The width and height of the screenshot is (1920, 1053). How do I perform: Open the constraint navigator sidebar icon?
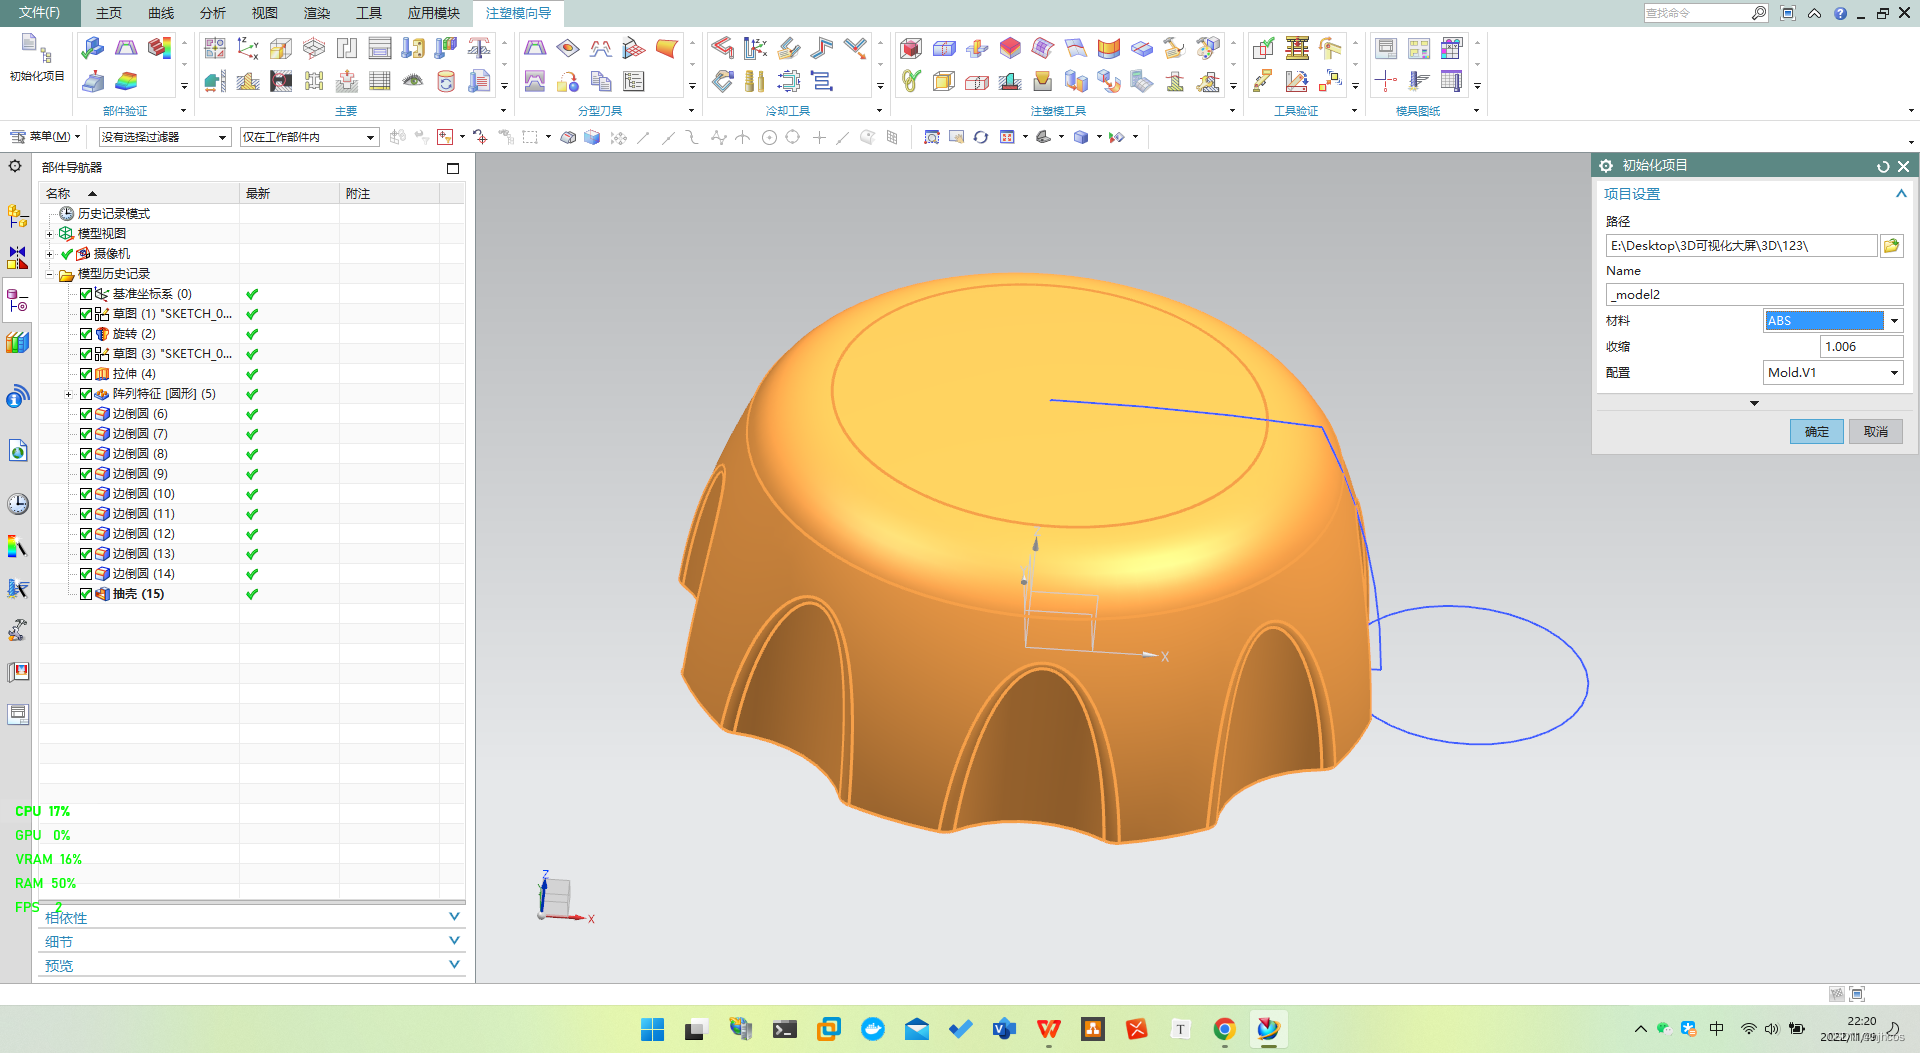(18, 258)
